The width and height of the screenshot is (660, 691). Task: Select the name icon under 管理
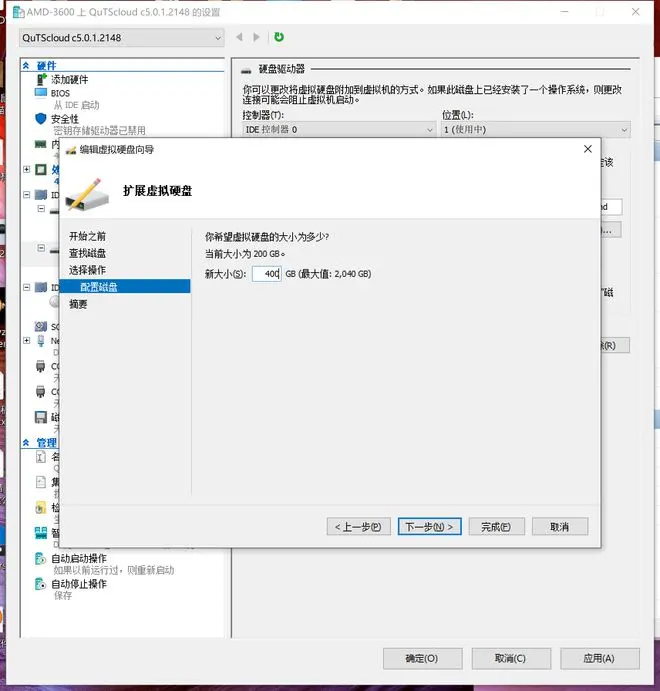[41, 457]
